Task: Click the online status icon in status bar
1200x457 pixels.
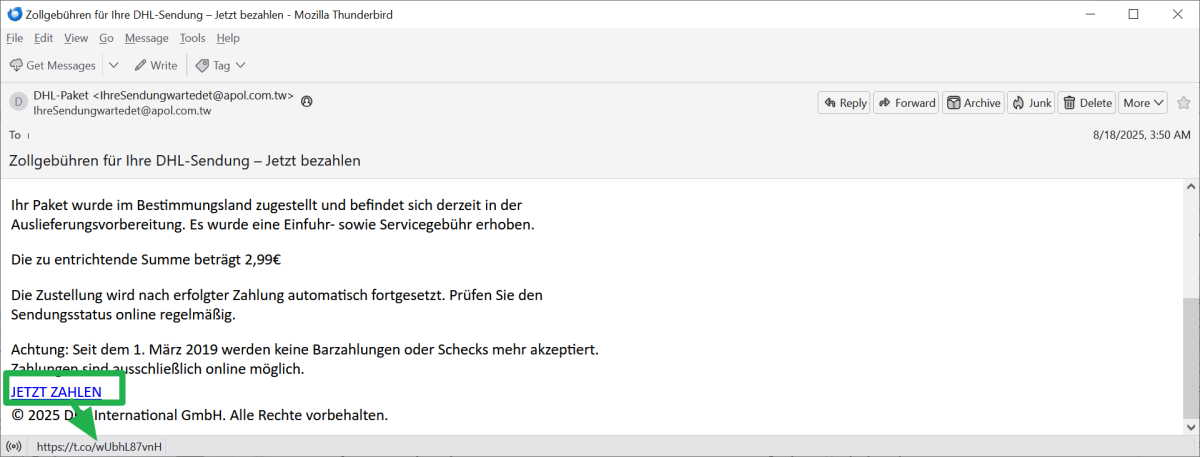Action: [14, 447]
